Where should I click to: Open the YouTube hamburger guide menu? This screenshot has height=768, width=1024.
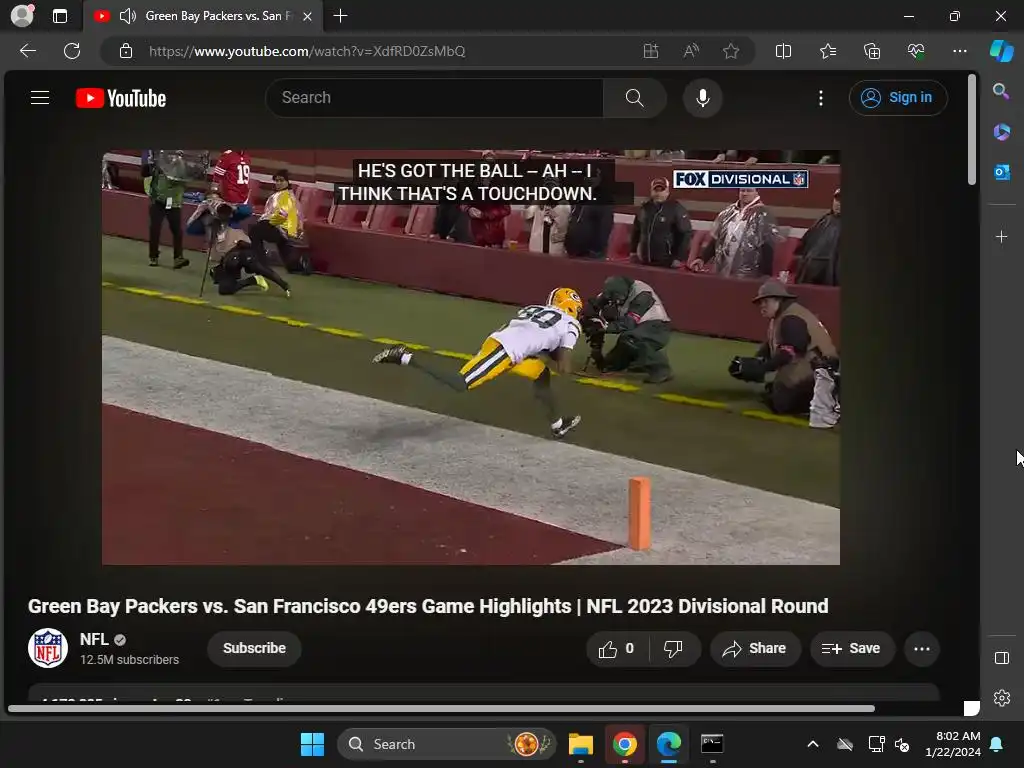40,98
